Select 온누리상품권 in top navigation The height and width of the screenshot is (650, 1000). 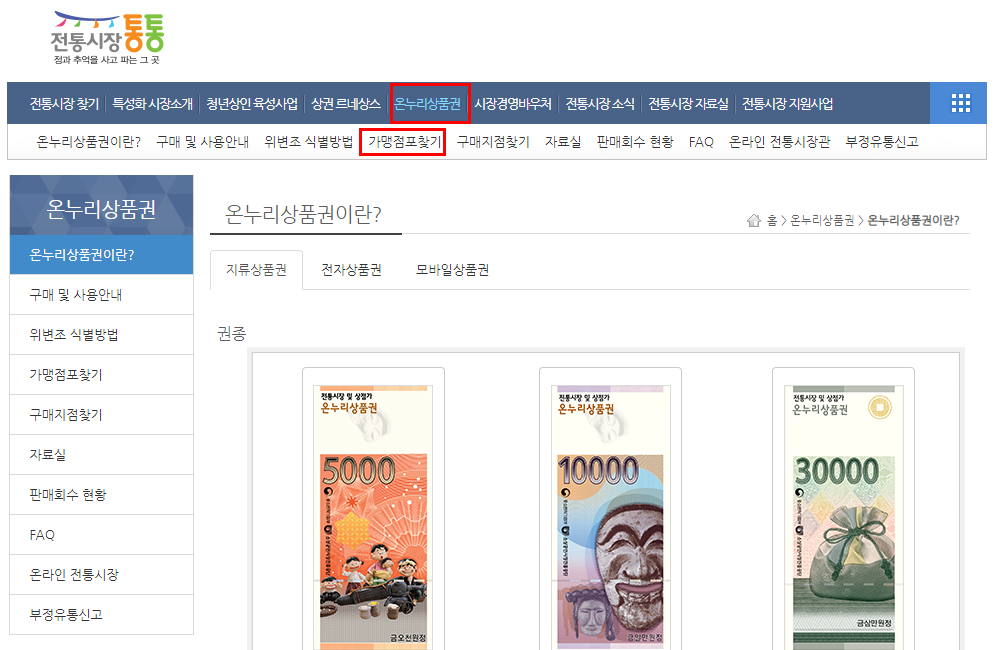(427, 103)
